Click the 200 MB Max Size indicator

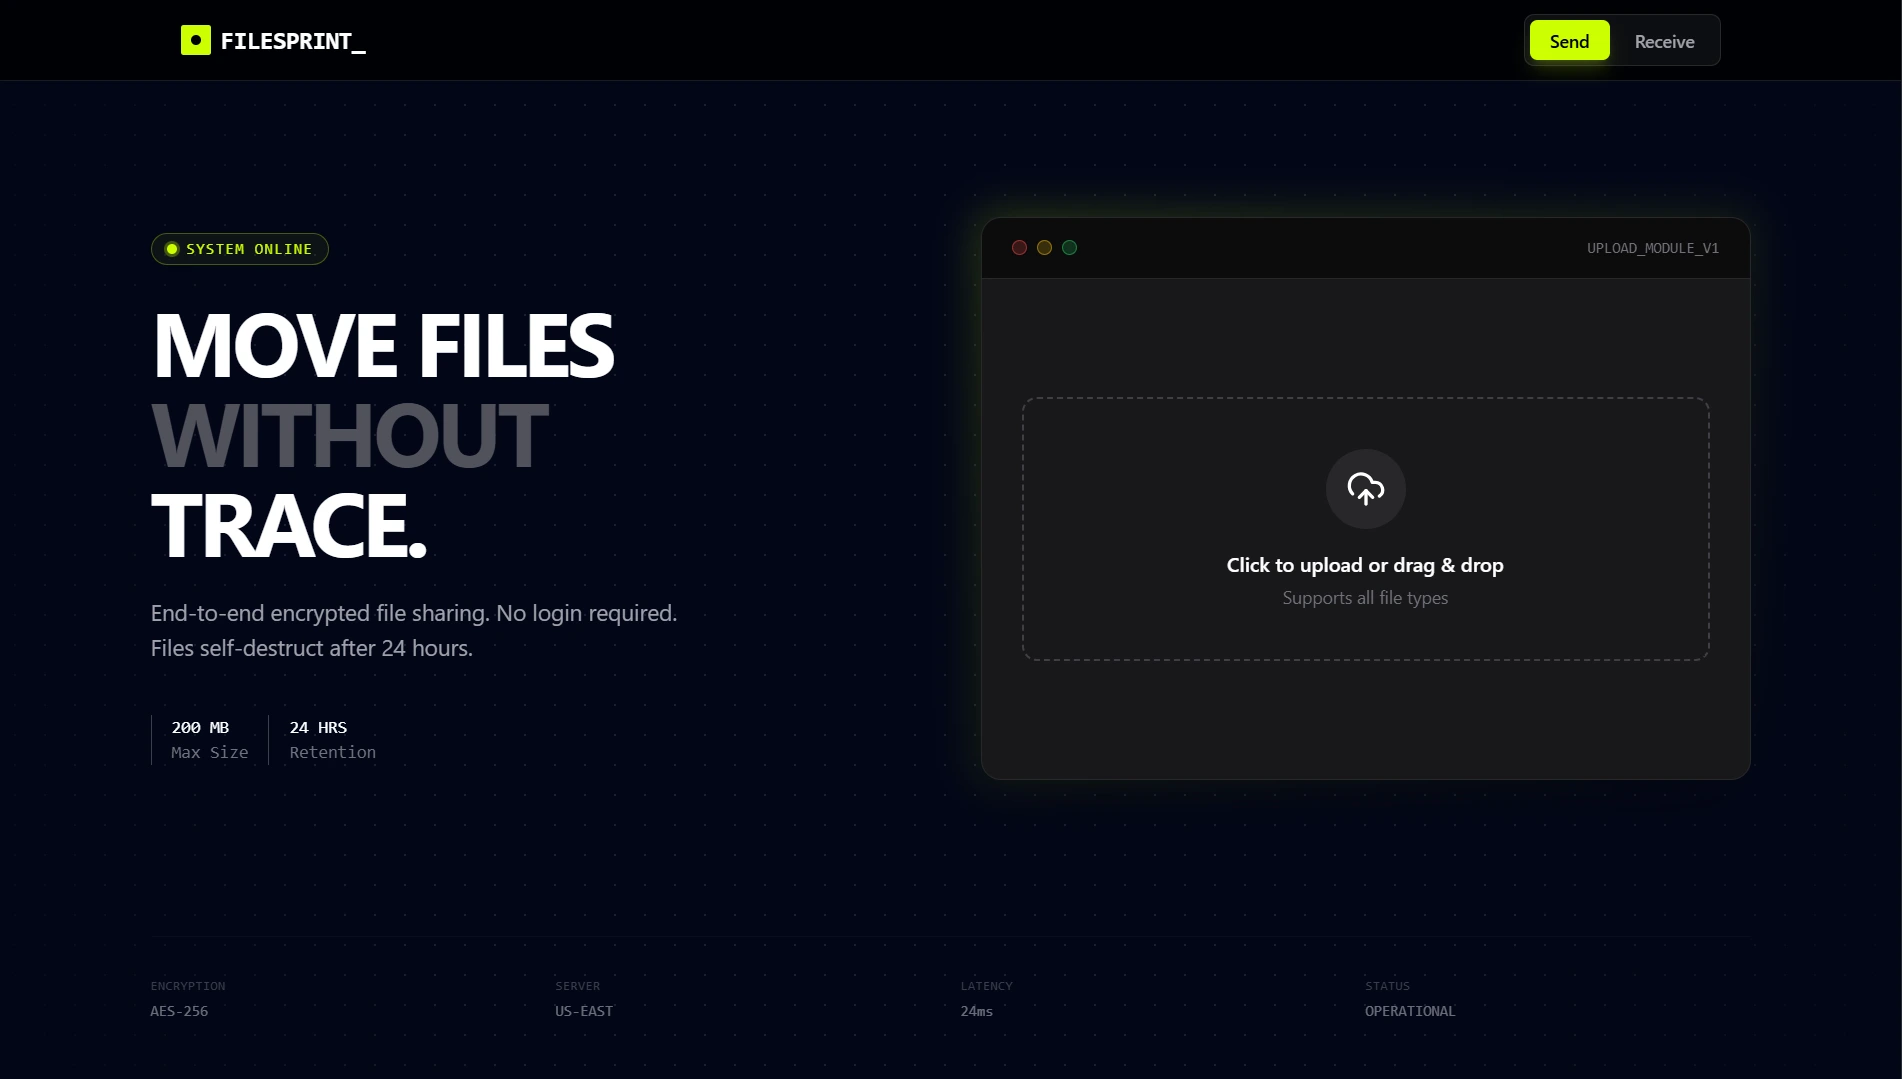point(209,740)
